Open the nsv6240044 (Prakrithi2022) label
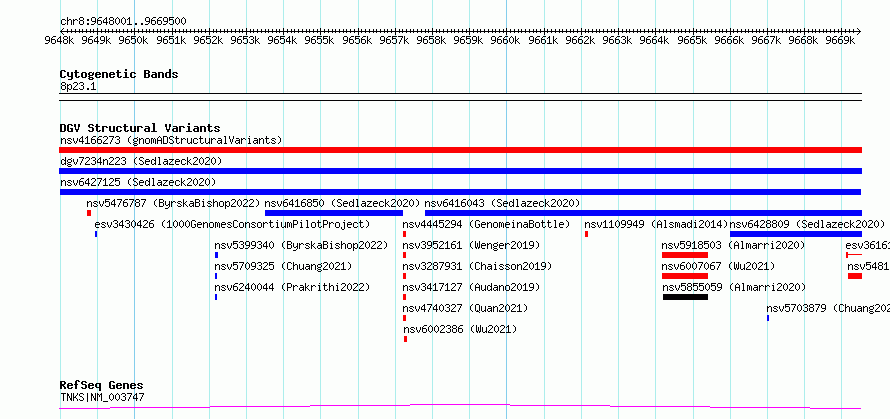Screen dimensions: 890x419 pos(292,287)
